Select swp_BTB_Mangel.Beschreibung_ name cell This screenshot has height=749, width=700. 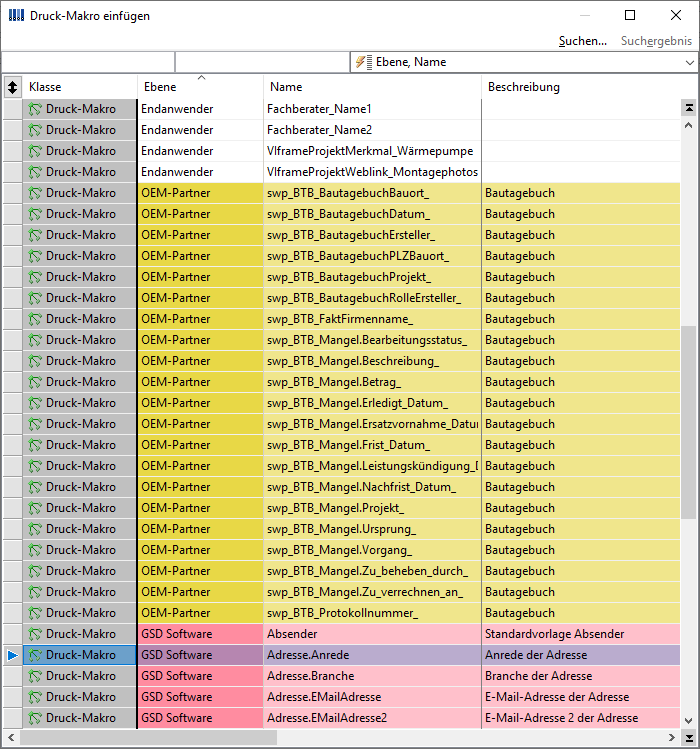[372, 361]
